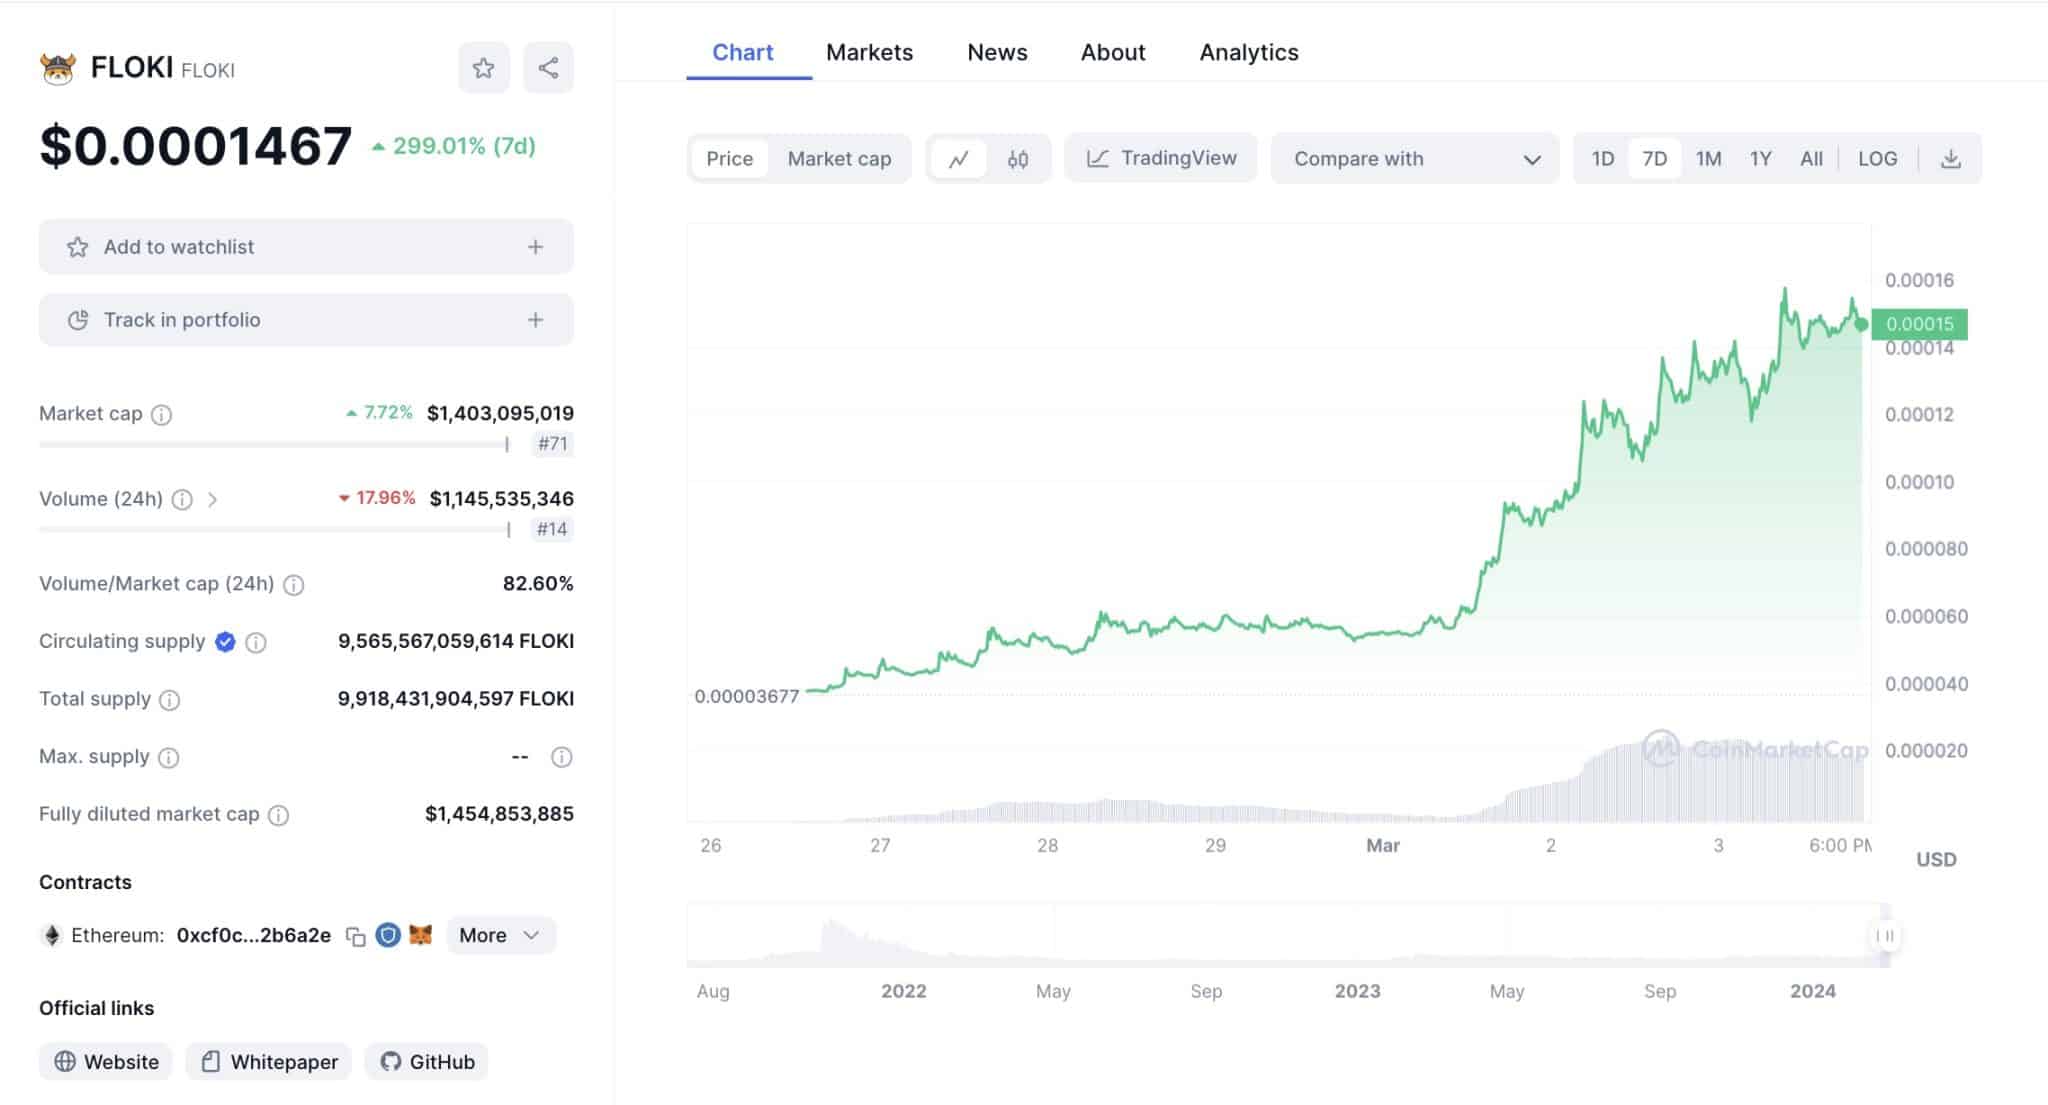This screenshot has width=2048, height=1105.
Task: Click Add to watchlist button
Action: point(306,247)
